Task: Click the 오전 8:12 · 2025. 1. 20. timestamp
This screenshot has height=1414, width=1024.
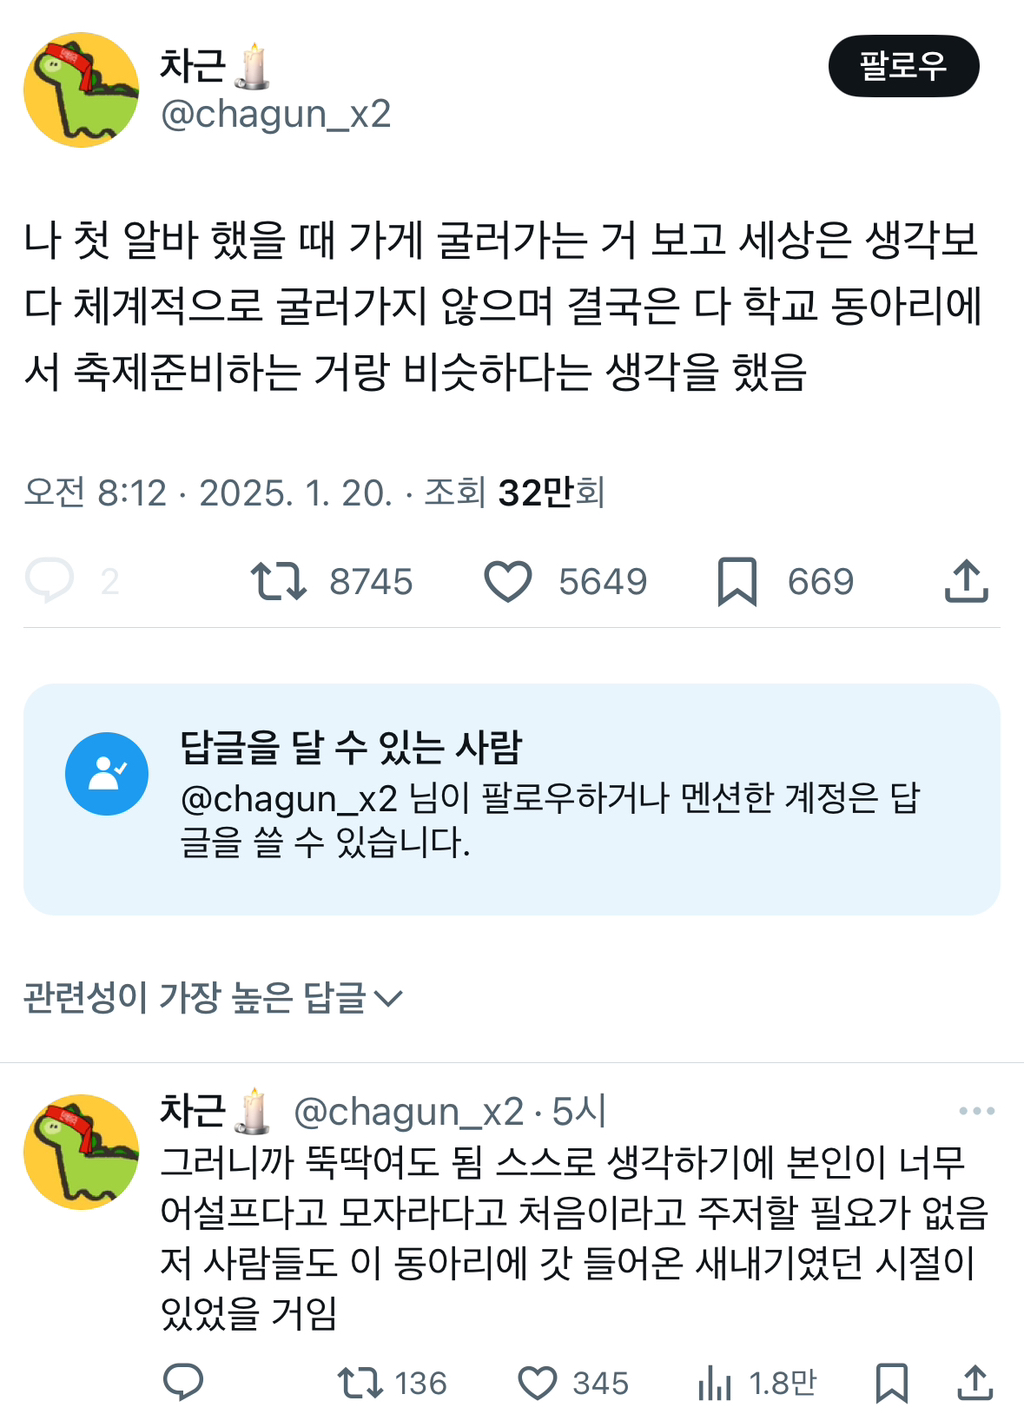Action: click(208, 492)
